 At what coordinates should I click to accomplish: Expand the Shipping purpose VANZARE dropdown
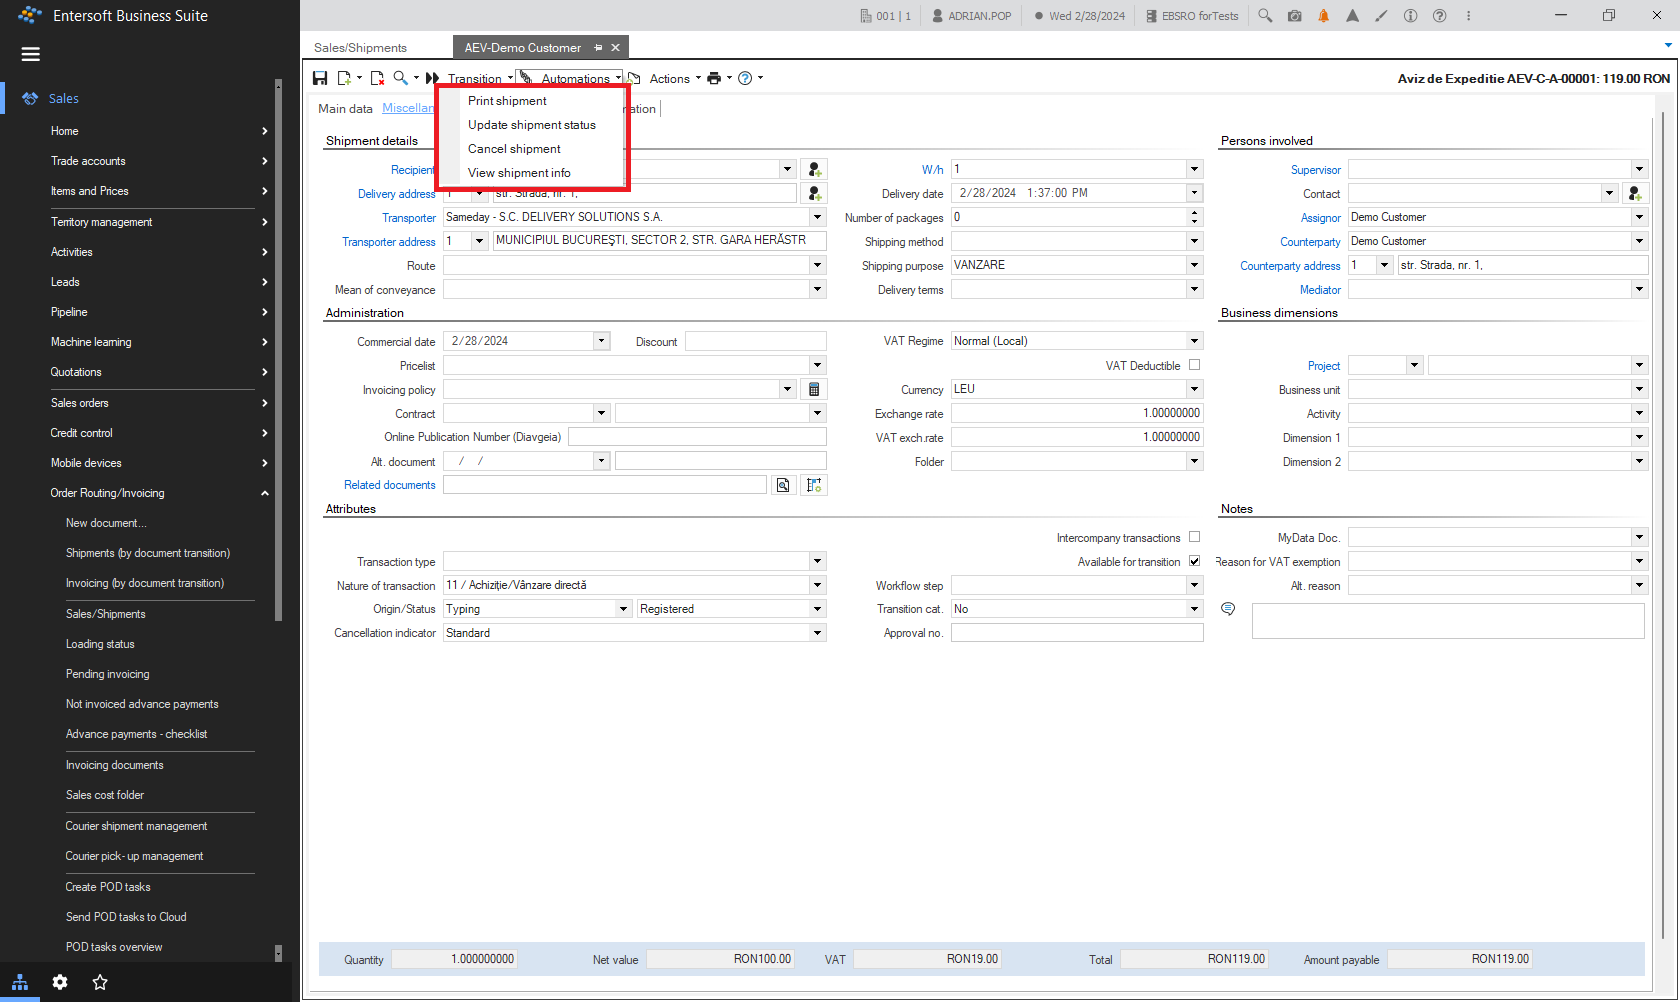tap(1194, 265)
